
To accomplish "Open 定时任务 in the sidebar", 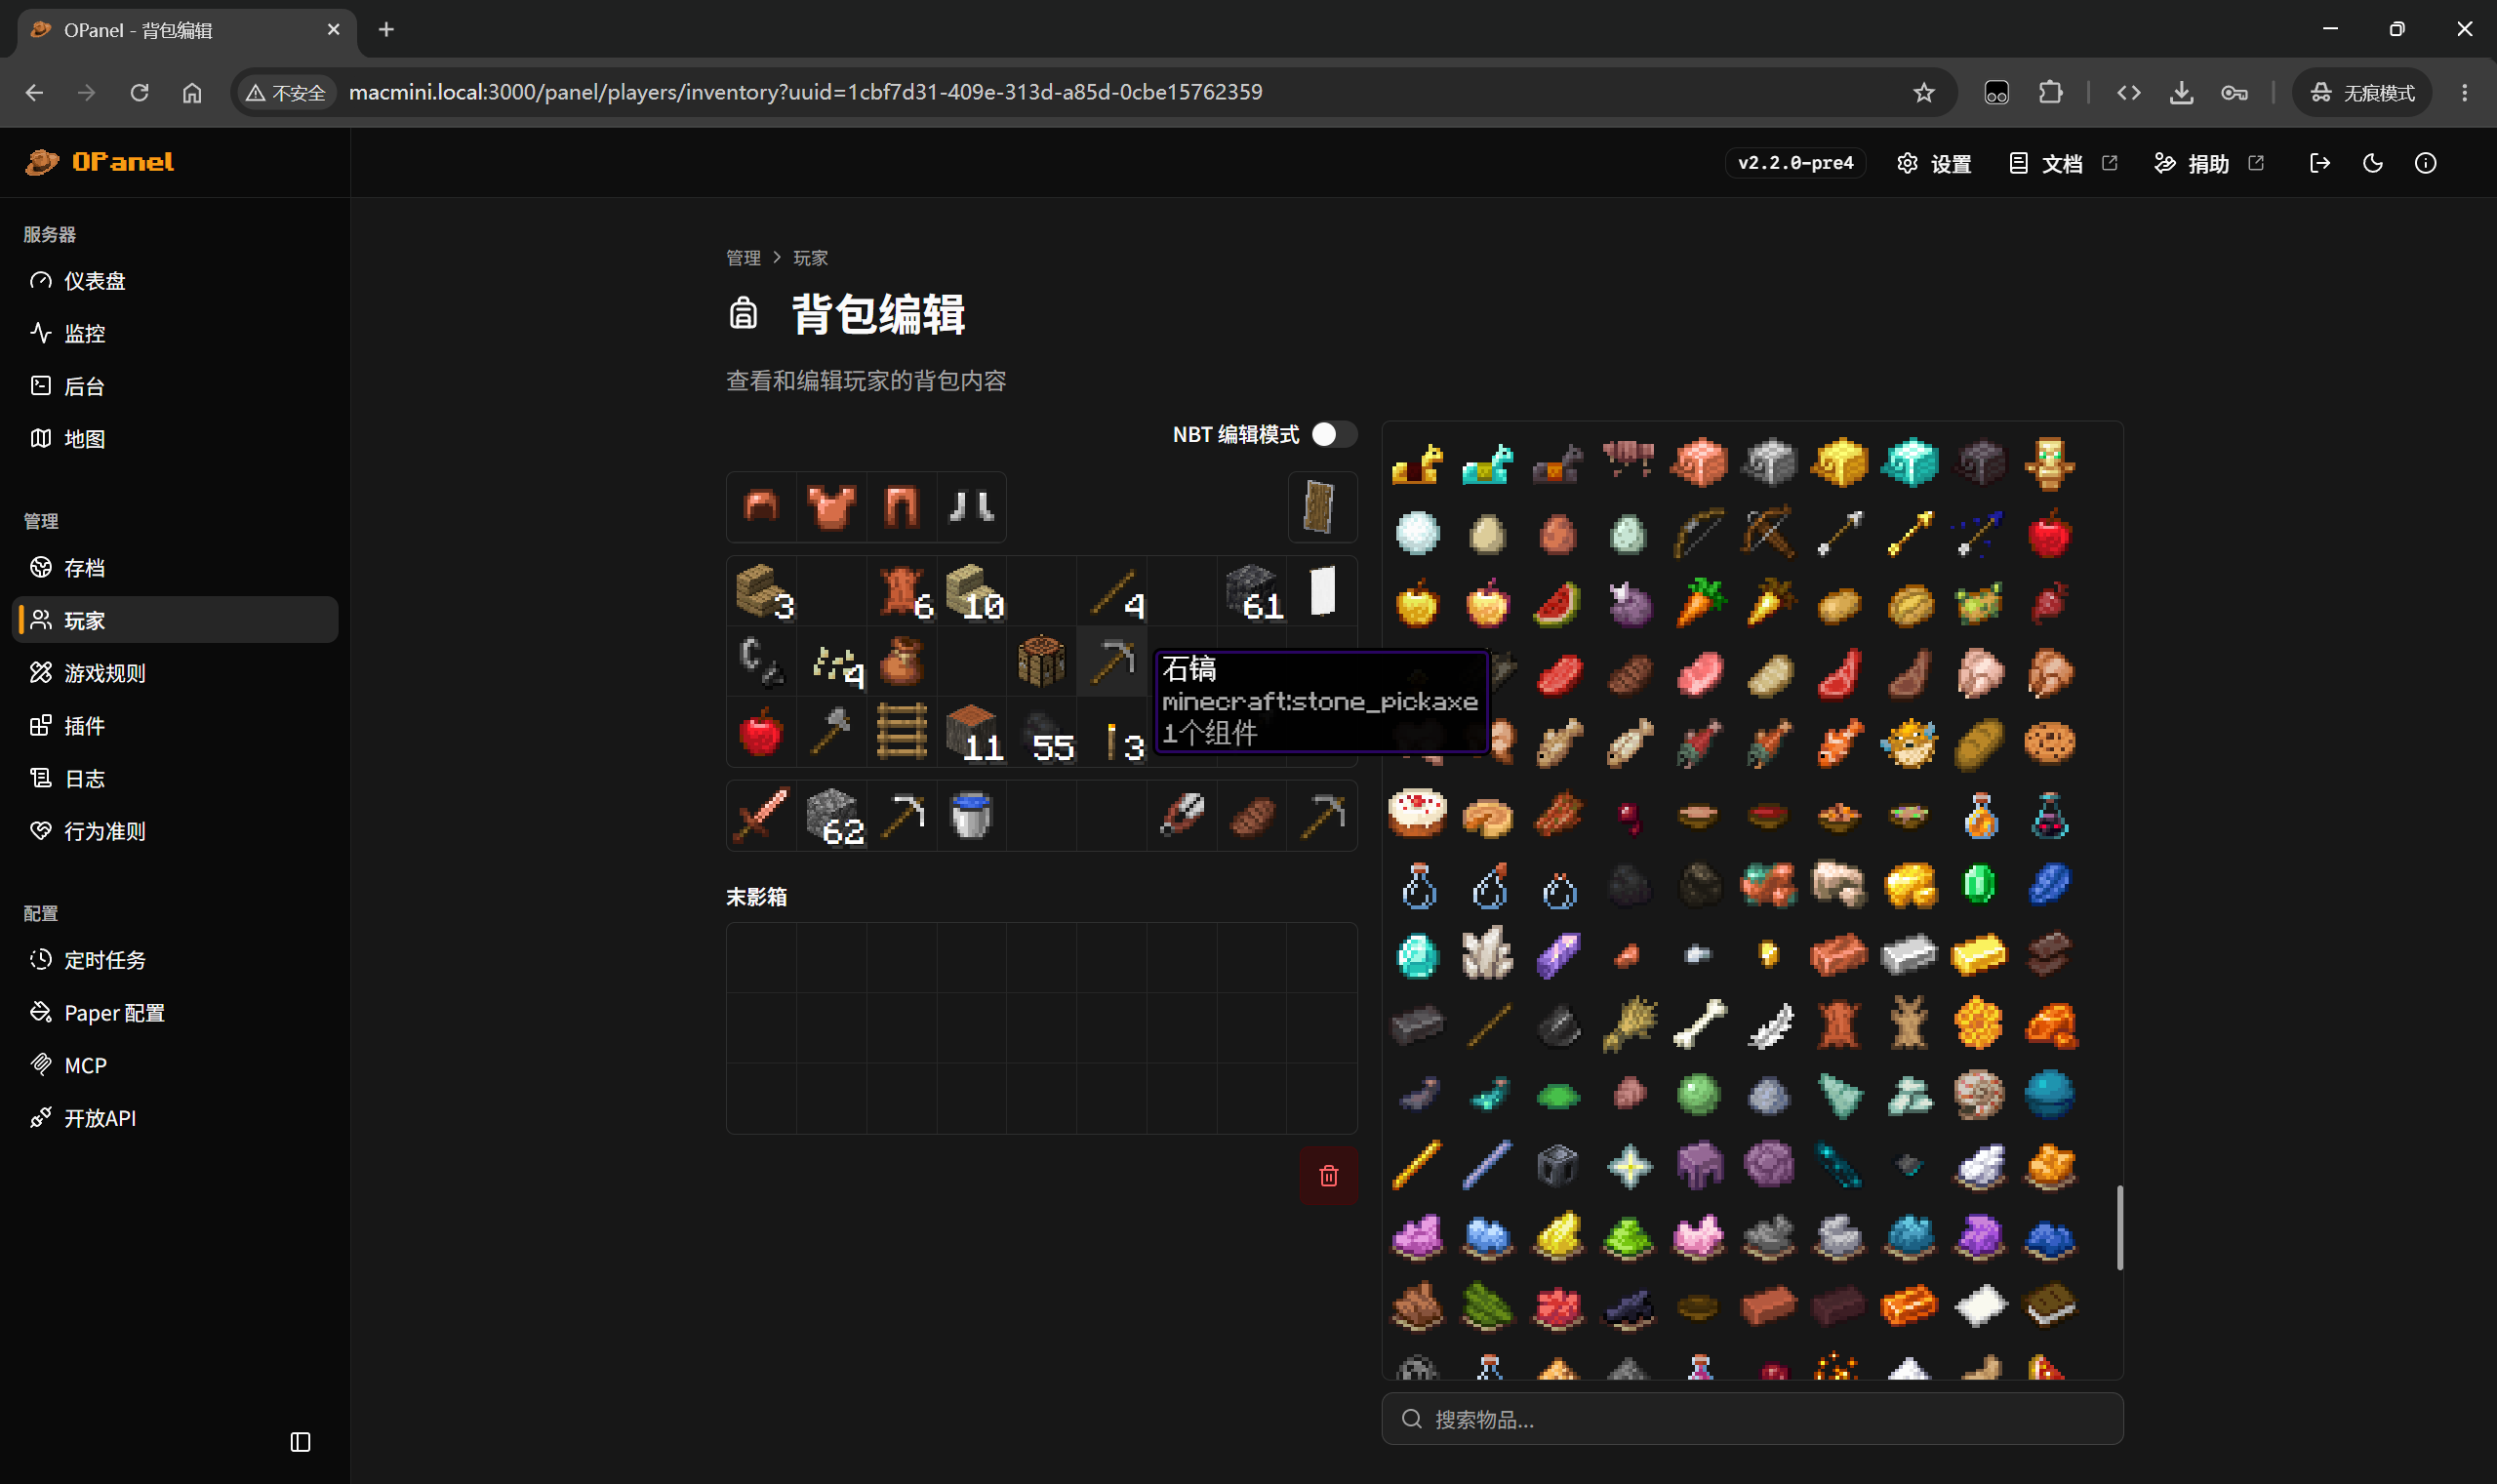I will tap(175, 960).
